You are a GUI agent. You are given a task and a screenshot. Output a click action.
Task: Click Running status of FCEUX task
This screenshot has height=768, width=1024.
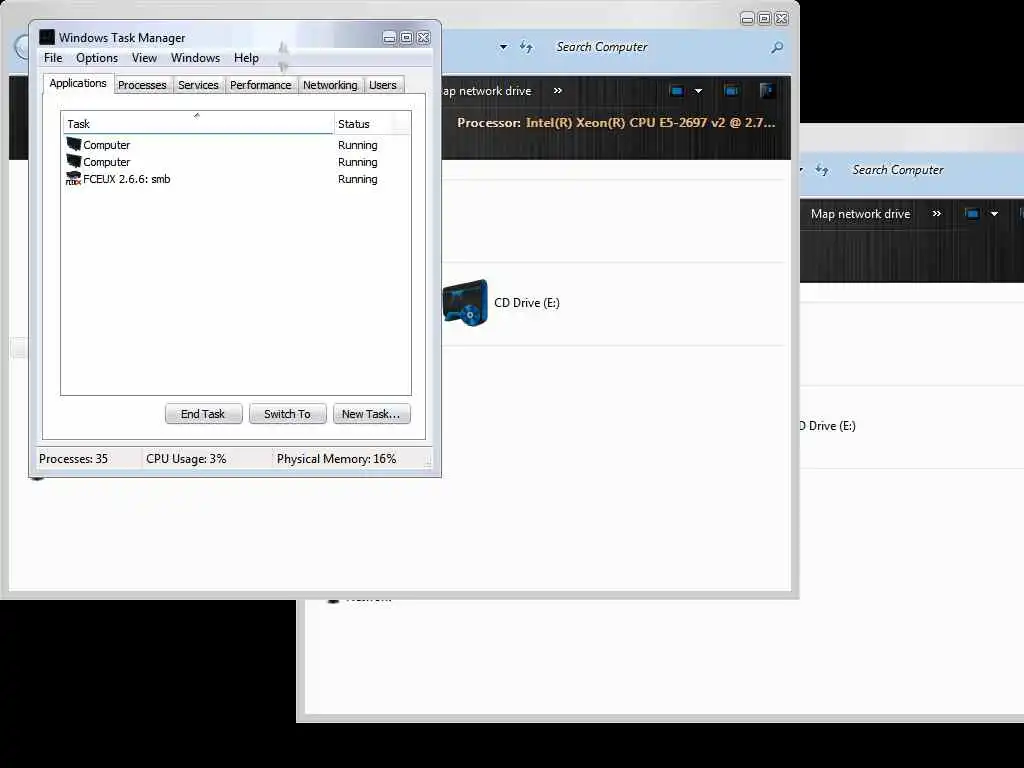click(x=357, y=179)
